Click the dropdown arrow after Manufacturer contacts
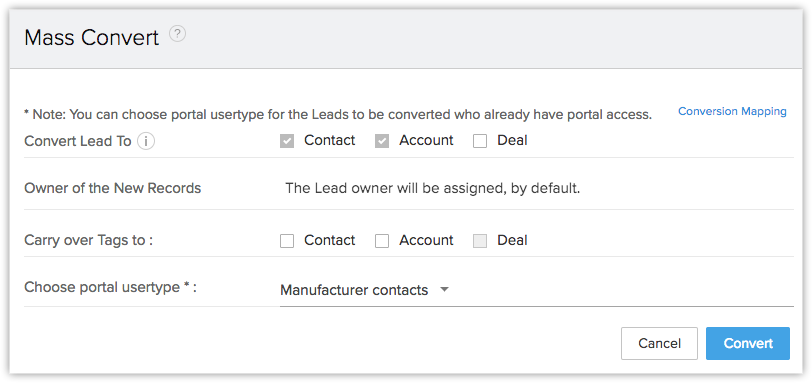Image resolution: width=812 pixels, height=383 pixels. [444, 290]
